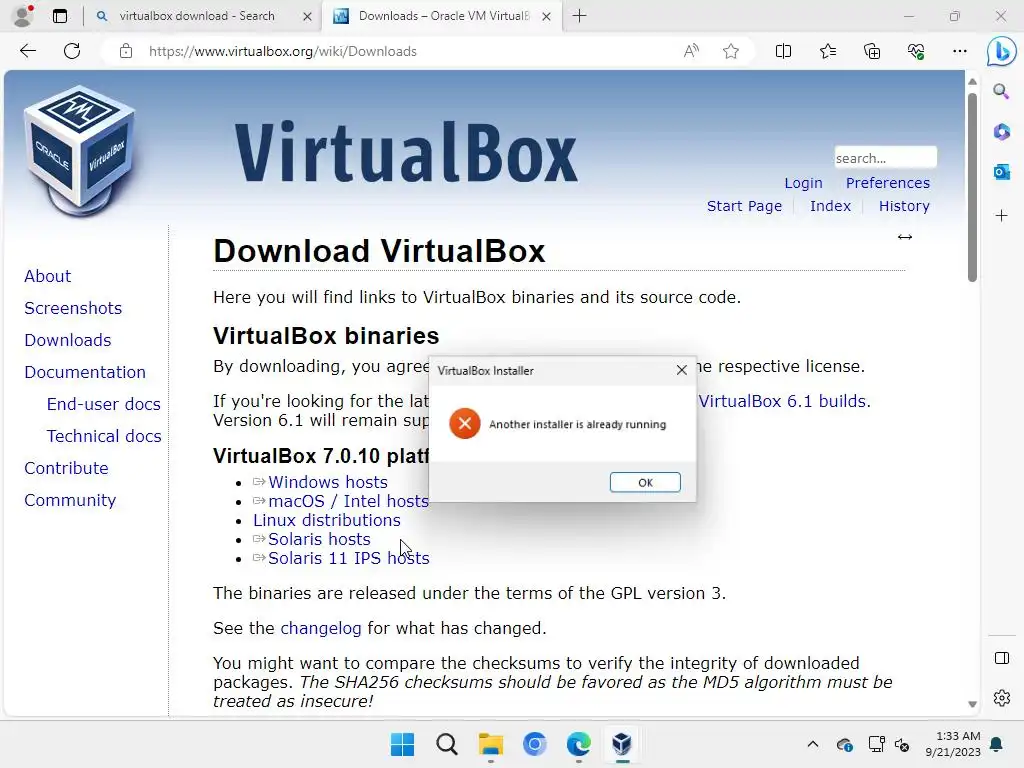Open Settings and more ellipsis menu

click(x=959, y=51)
